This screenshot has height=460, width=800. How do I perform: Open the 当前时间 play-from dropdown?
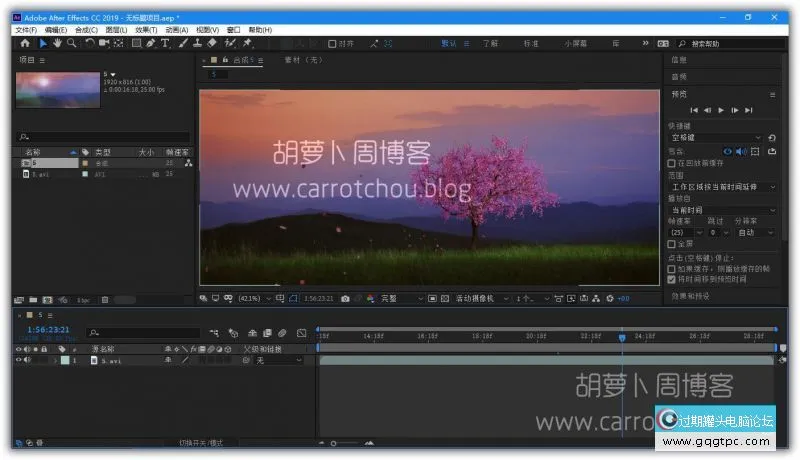[x=723, y=210]
